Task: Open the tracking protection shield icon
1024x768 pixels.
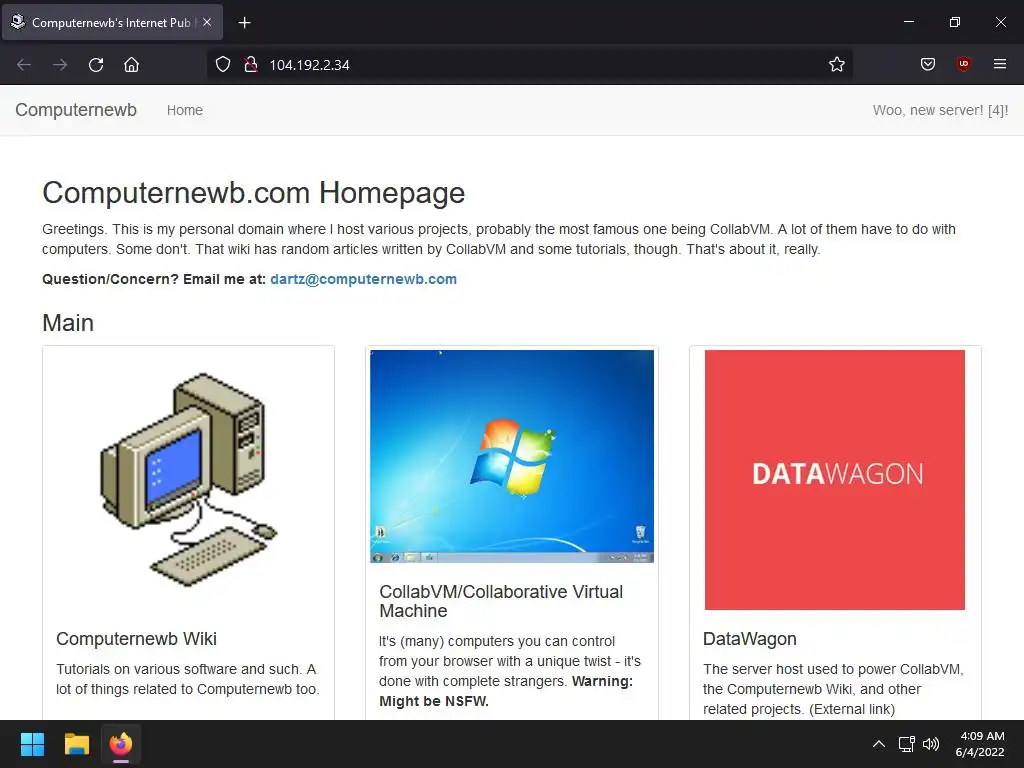Action: click(223, 64)
